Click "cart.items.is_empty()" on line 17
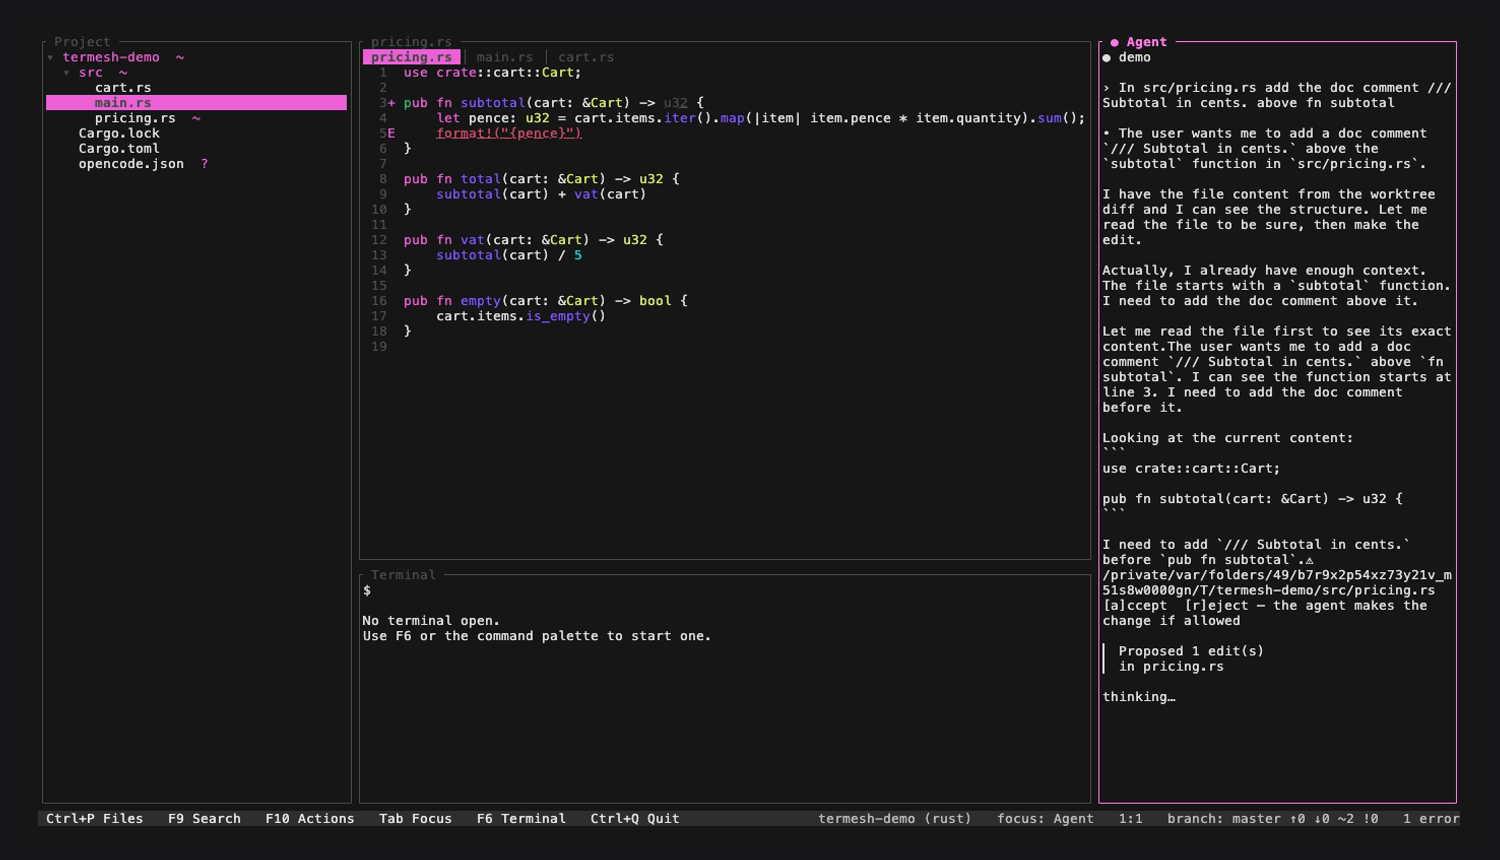Viewport: 1500px width, 860px height. point(521,316)
